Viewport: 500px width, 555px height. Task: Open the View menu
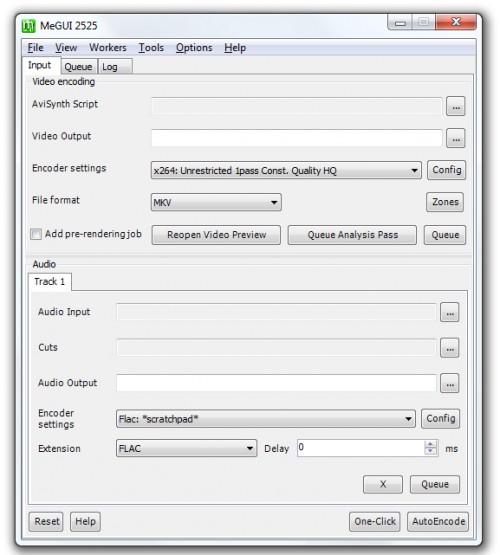[x=66, y=48]
